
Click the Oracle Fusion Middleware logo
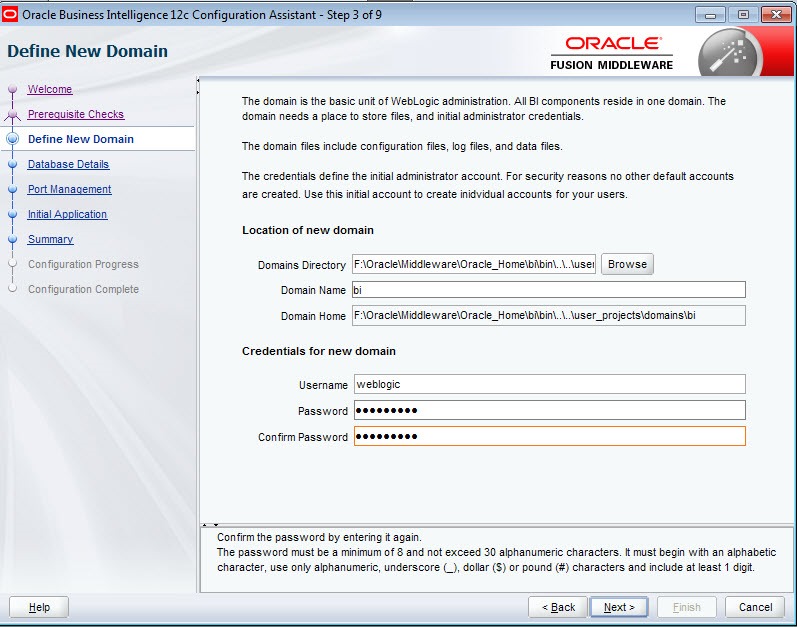pyautogui.click(x=612, y=53)
